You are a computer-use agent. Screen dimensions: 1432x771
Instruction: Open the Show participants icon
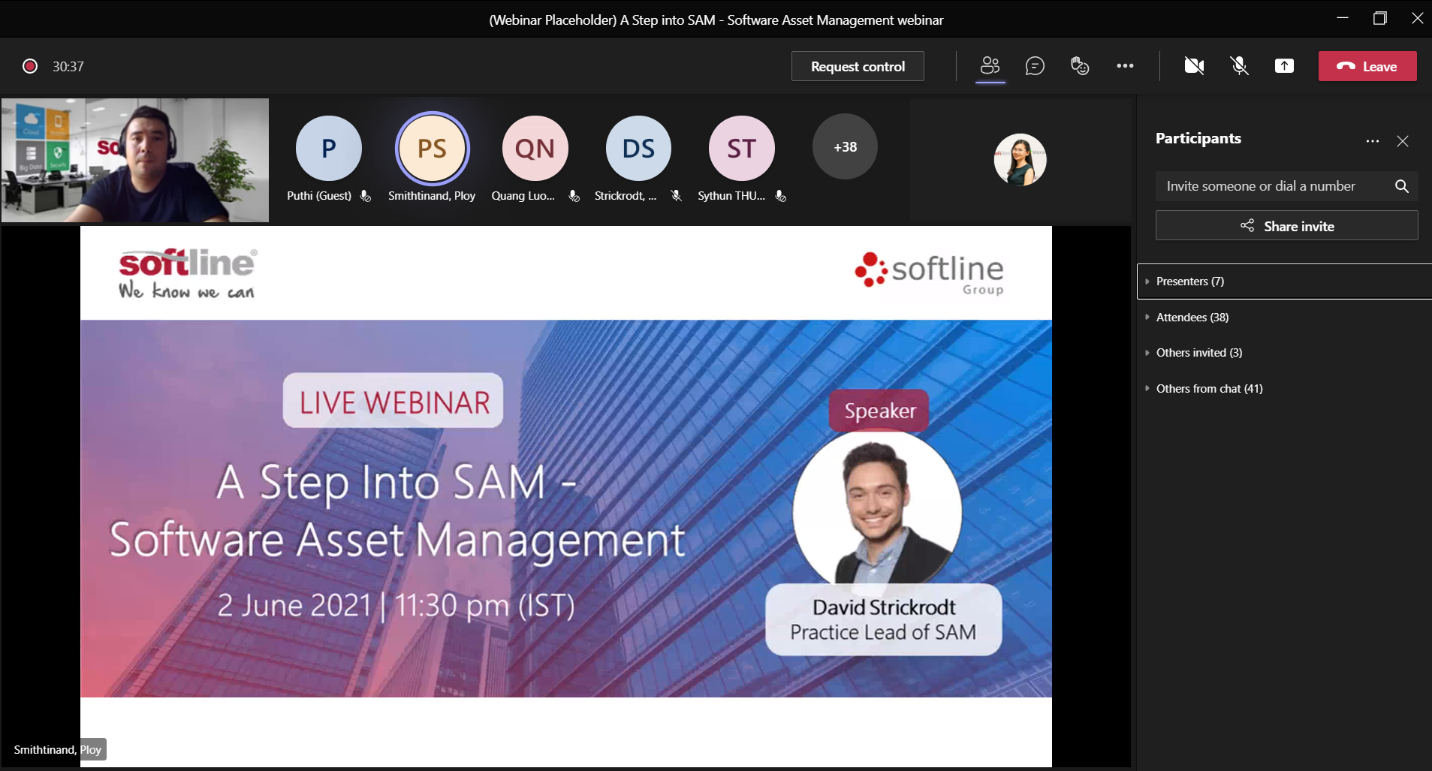point(990,66)
